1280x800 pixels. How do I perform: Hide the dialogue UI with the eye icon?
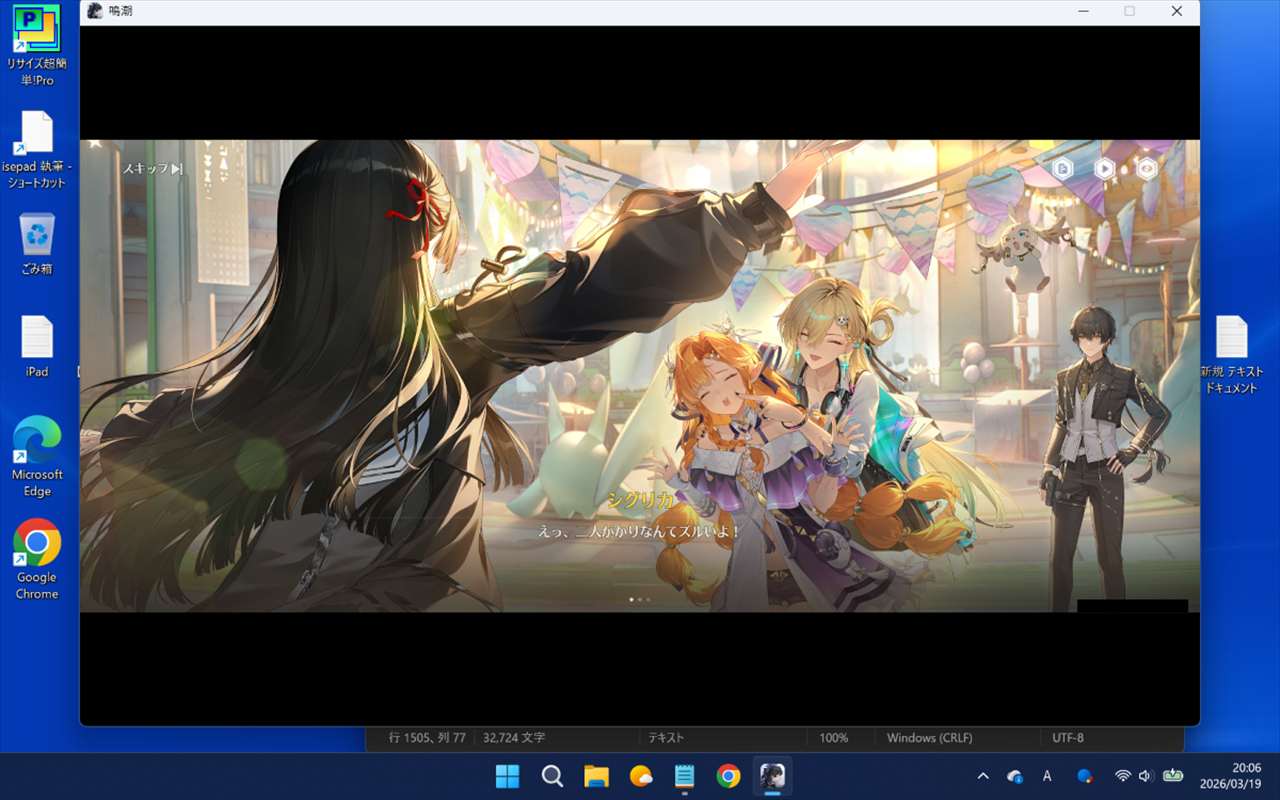[1147, 169]
